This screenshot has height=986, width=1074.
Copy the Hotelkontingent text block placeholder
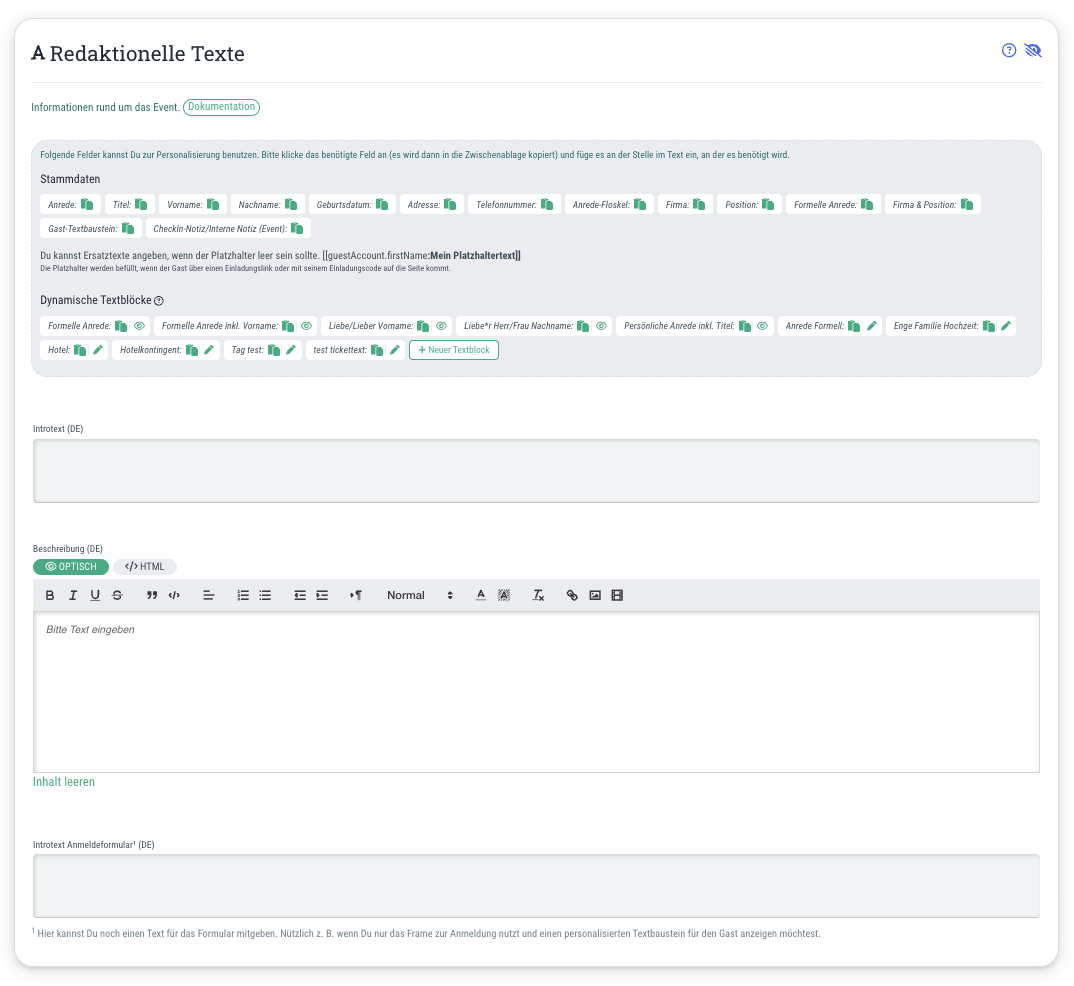point(192,350)
